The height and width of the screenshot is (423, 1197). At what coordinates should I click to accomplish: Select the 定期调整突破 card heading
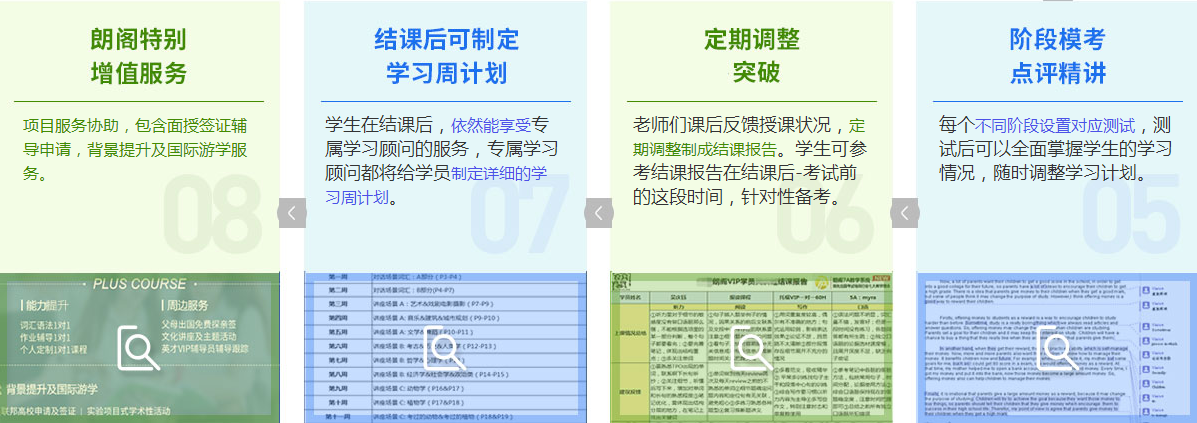[751, 56]
